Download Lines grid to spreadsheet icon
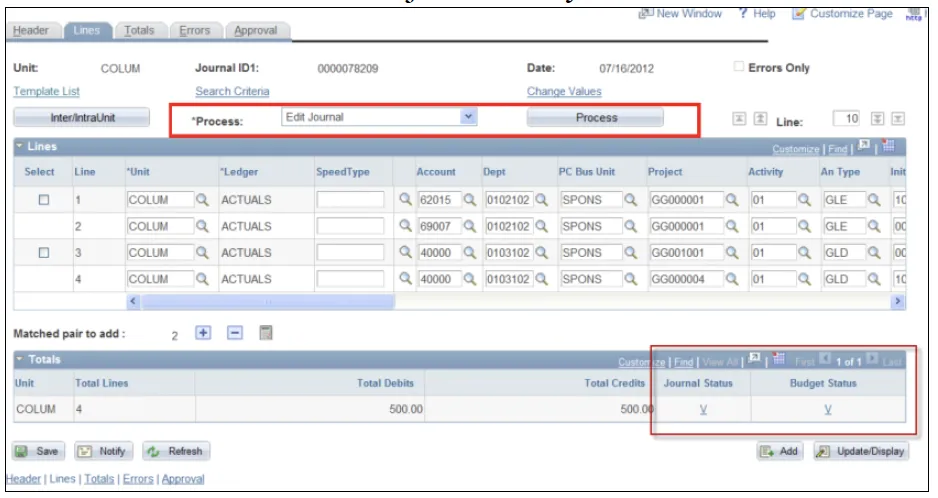 888,145
